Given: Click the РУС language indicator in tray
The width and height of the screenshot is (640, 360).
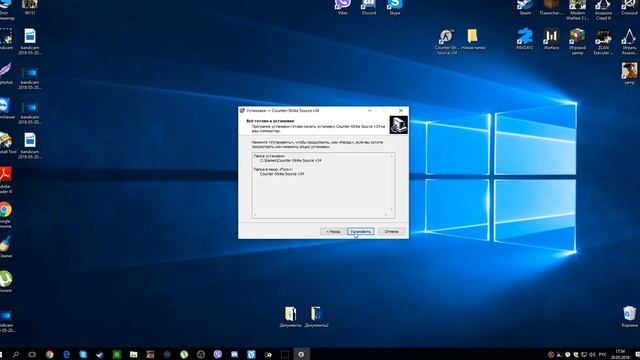Looking at the screenshot, I should point(602,354).
